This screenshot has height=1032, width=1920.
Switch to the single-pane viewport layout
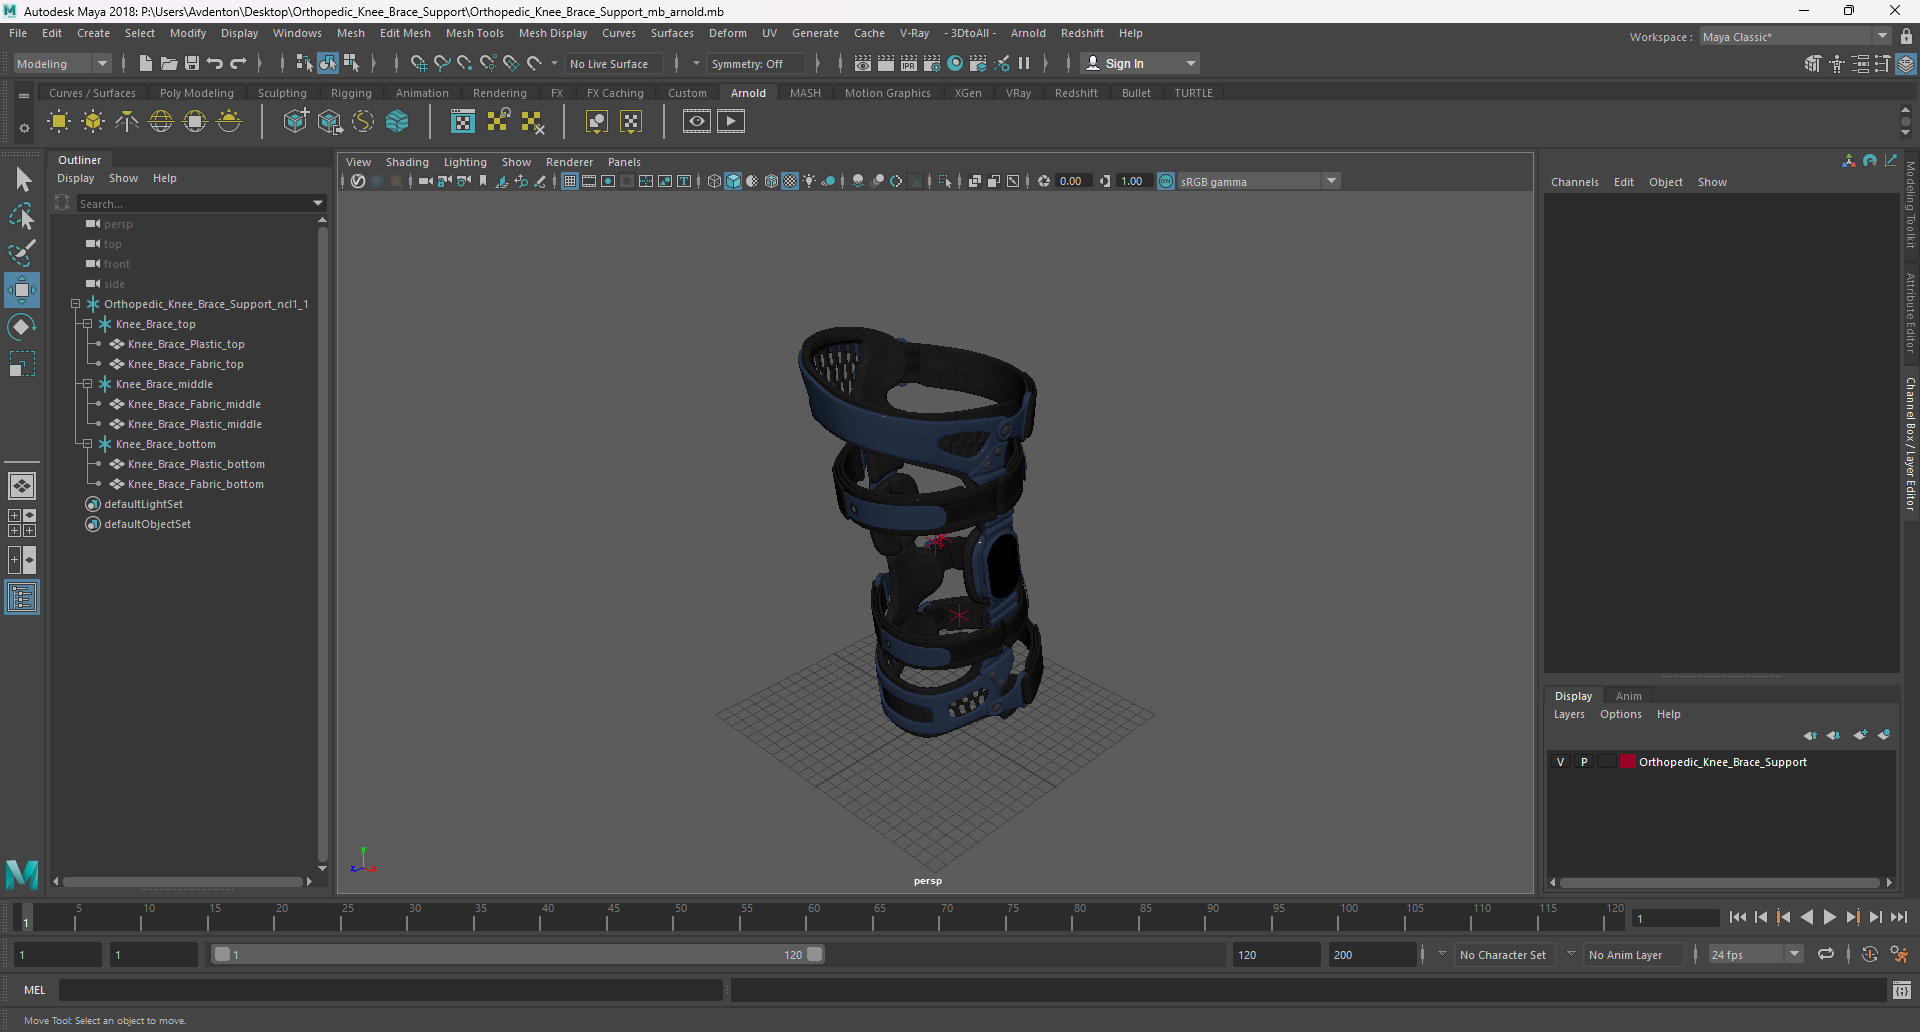[22, 486]
